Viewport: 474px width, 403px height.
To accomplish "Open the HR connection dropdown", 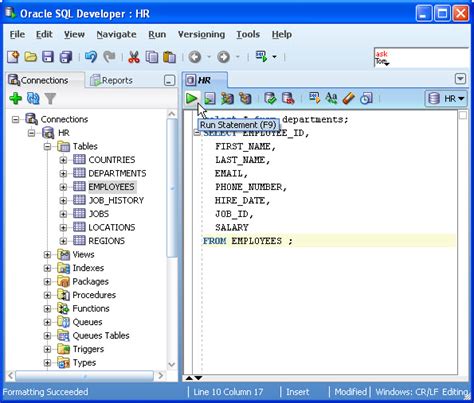I will (446, 99).
